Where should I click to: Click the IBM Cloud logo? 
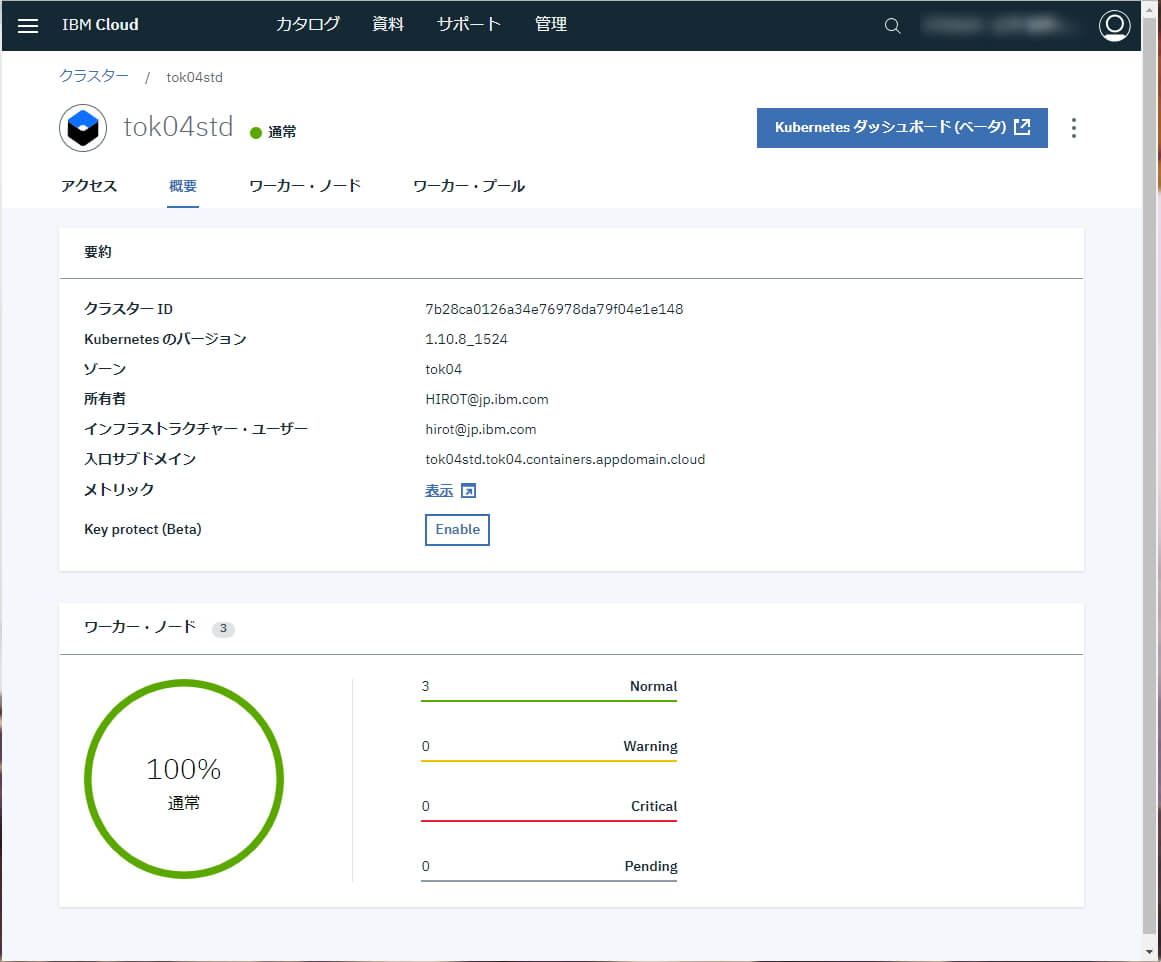click(x=100, y=24)
